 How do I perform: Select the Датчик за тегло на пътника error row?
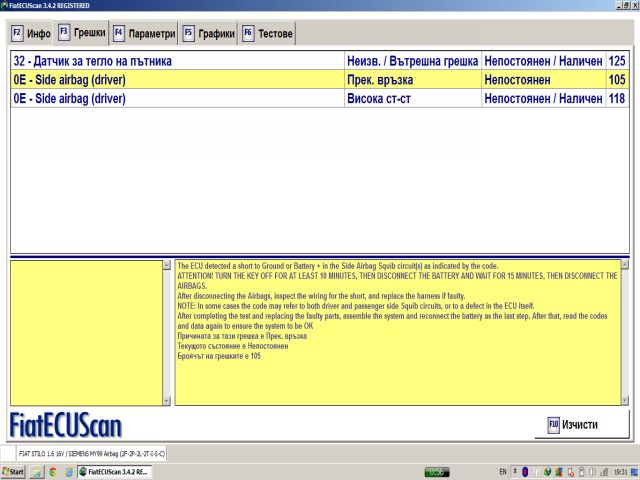point(176,61)
